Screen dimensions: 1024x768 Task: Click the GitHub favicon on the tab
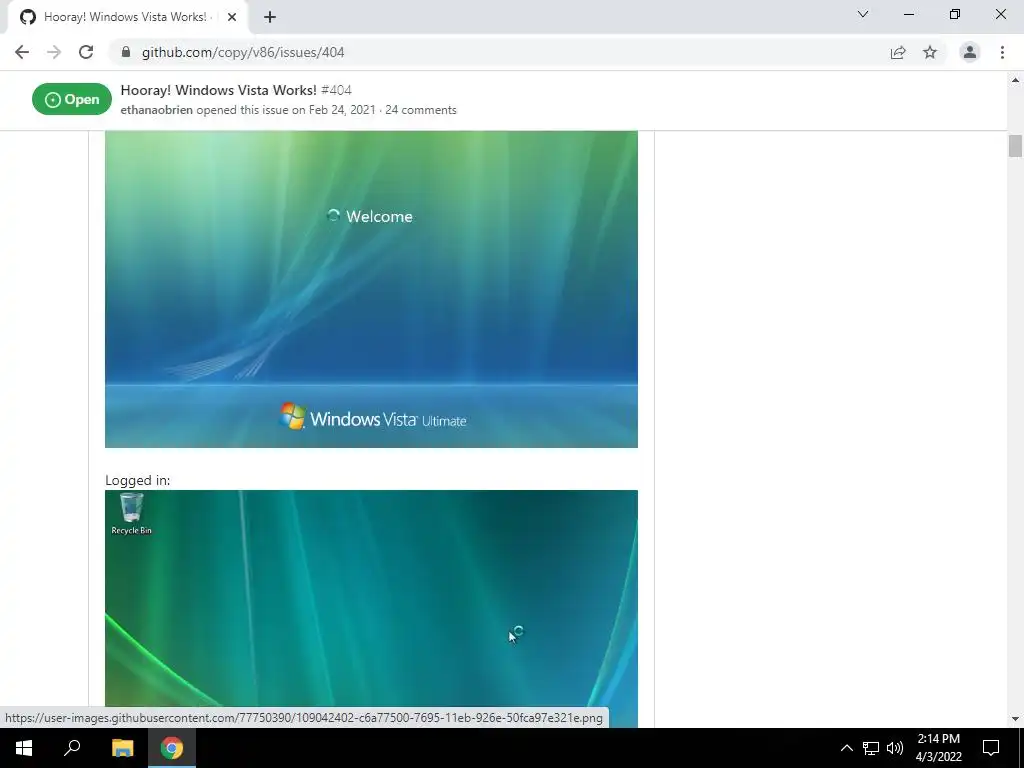[x=27, y=17]
